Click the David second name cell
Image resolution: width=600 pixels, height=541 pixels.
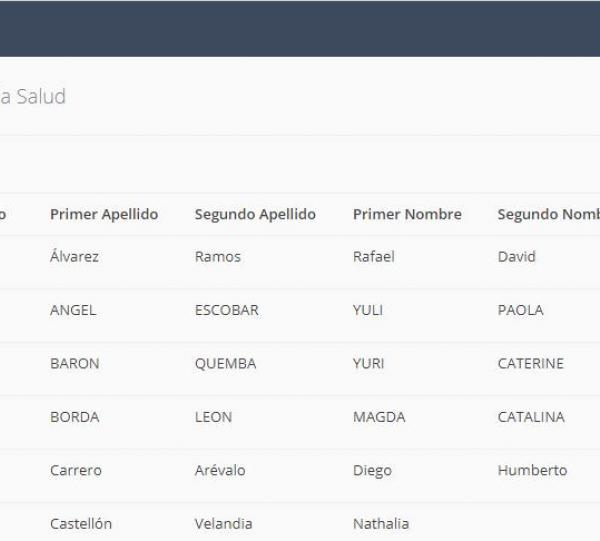pyautogui.click(x=516, y=257)
